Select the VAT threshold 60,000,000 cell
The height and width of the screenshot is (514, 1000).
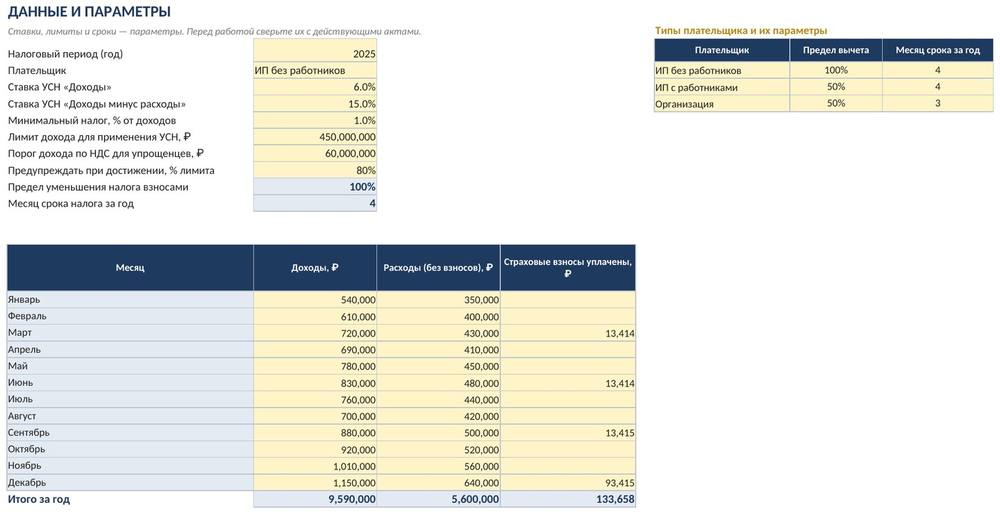tap(314, 154)
